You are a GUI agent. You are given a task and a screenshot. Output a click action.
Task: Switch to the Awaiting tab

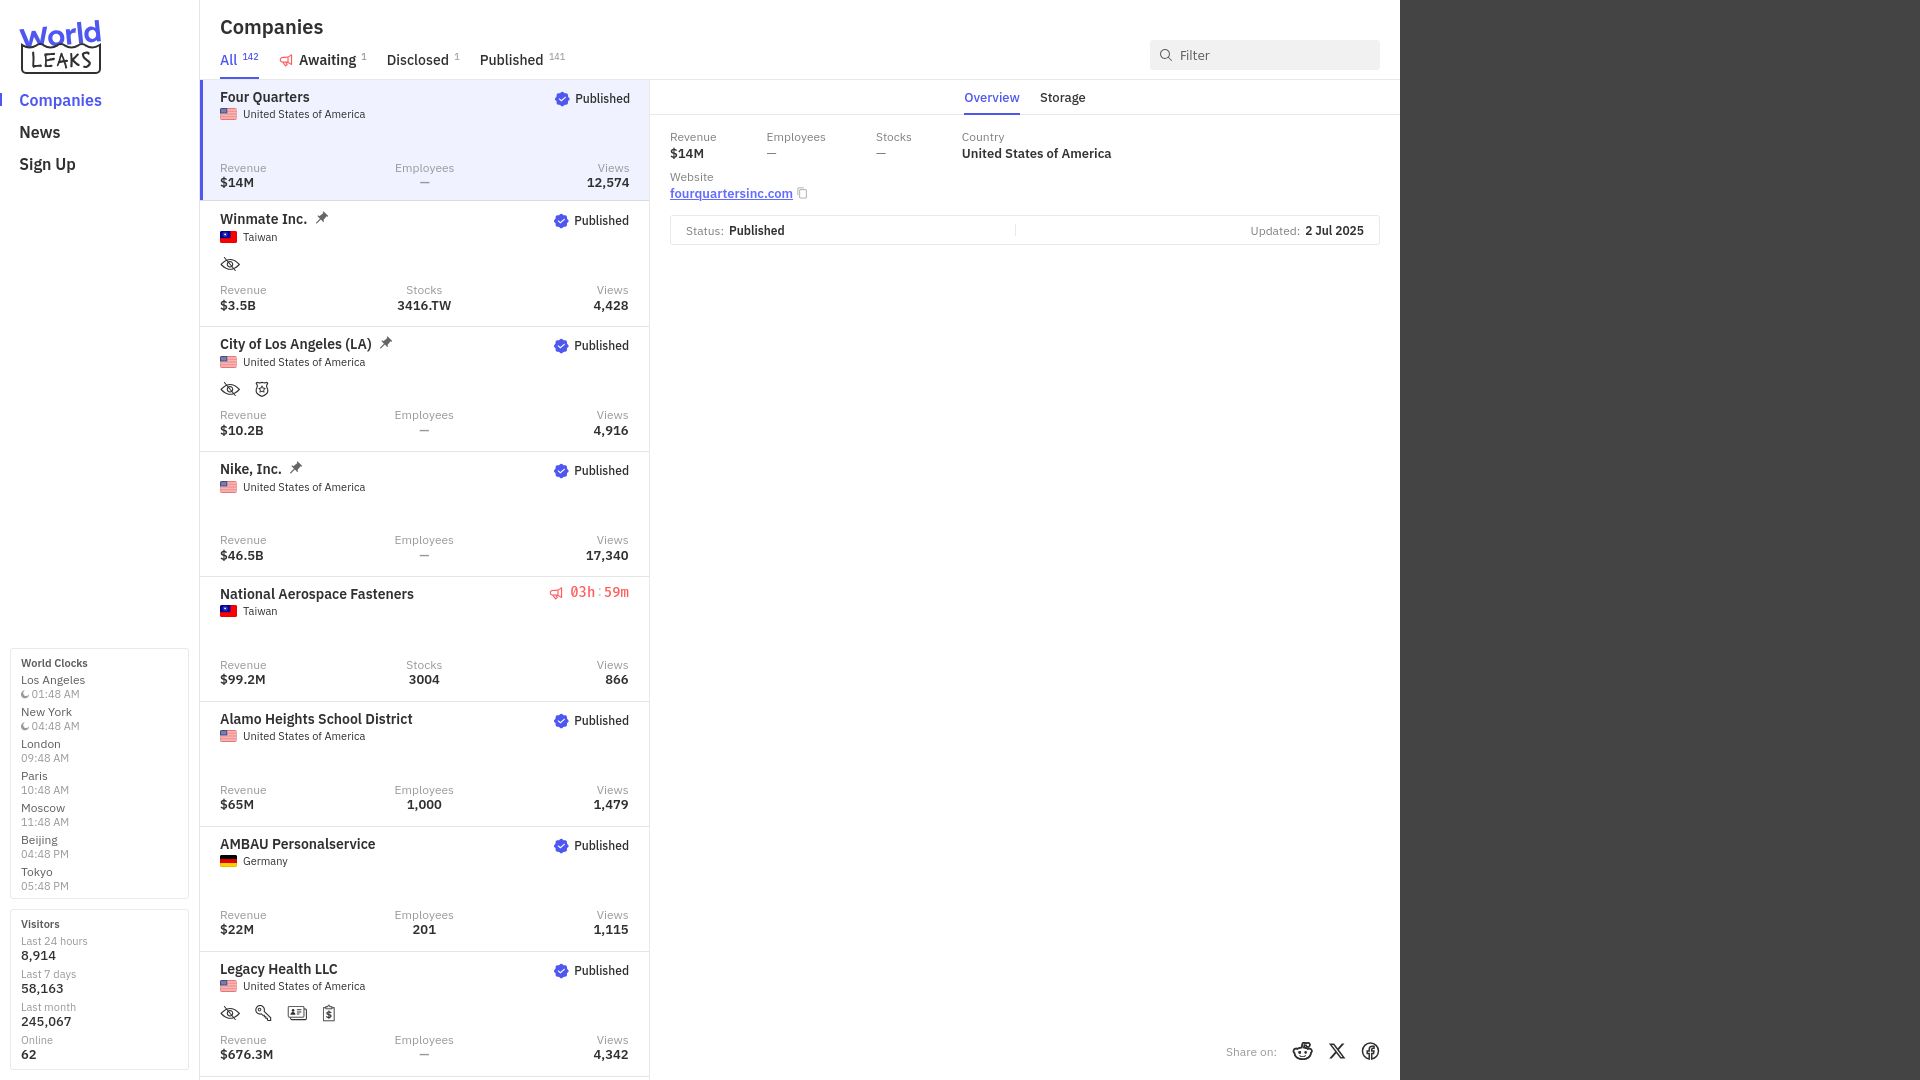pos(323,60)
